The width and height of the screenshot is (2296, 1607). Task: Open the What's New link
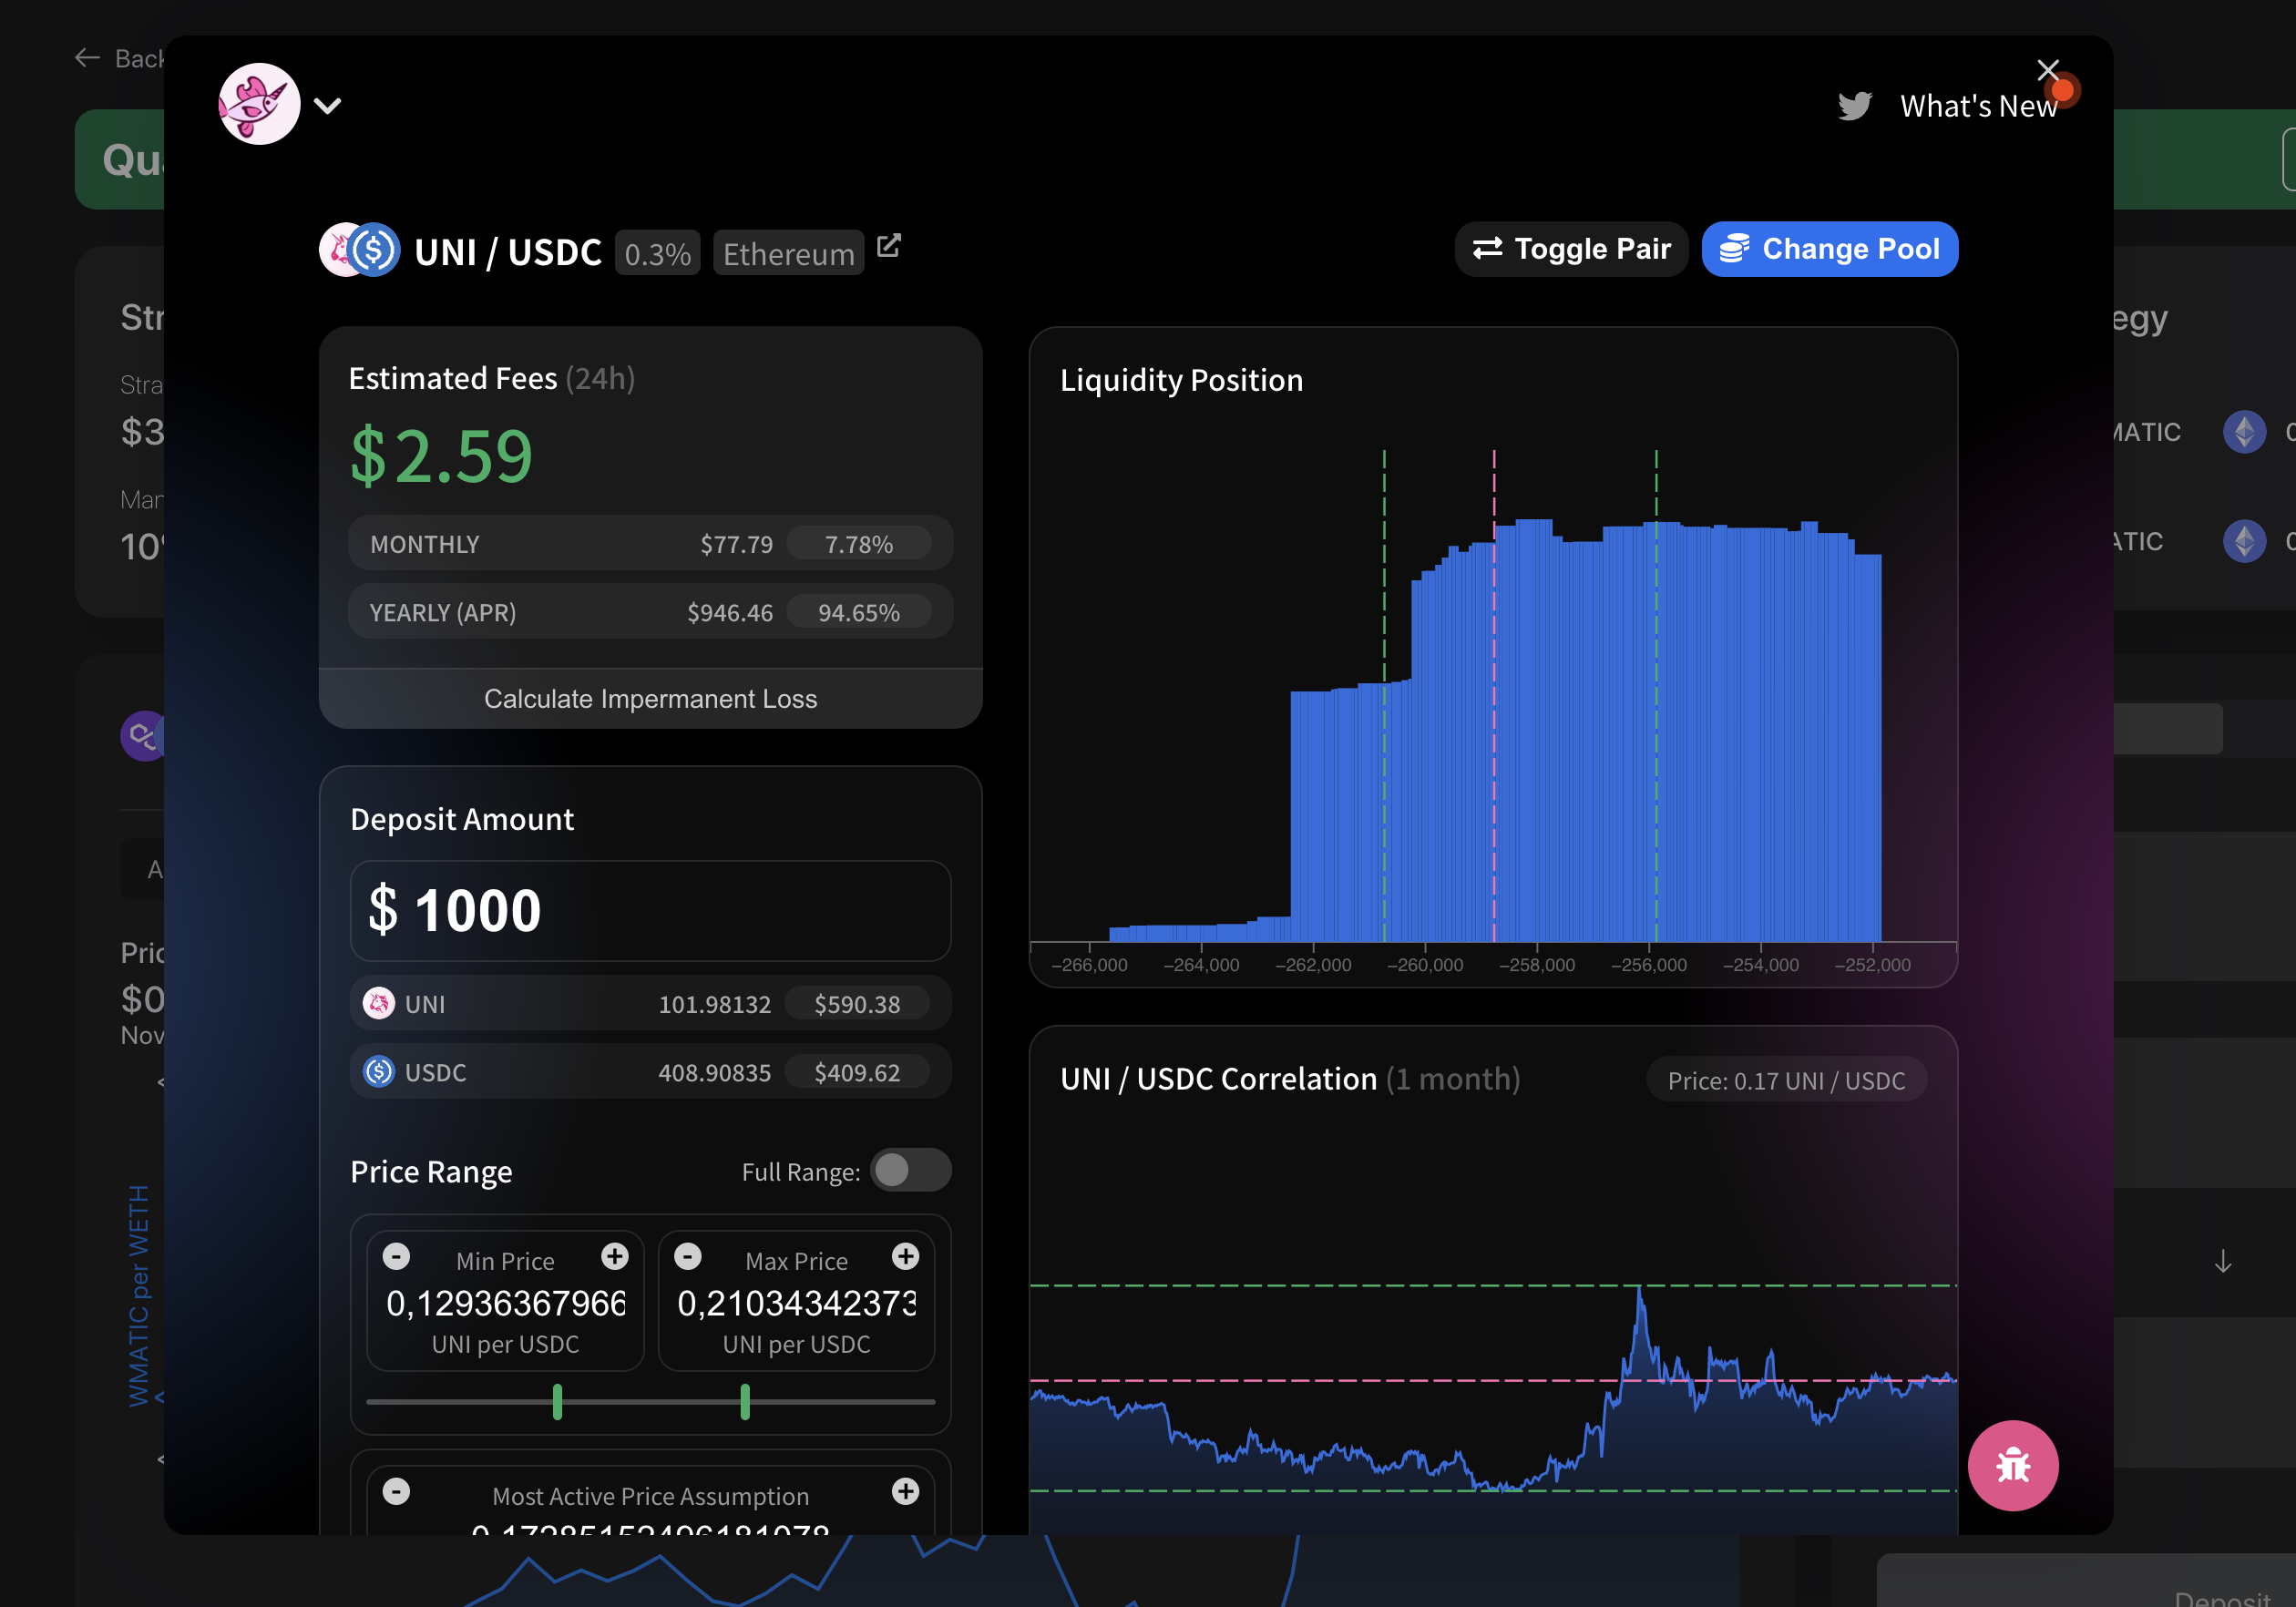[1977, 106]
